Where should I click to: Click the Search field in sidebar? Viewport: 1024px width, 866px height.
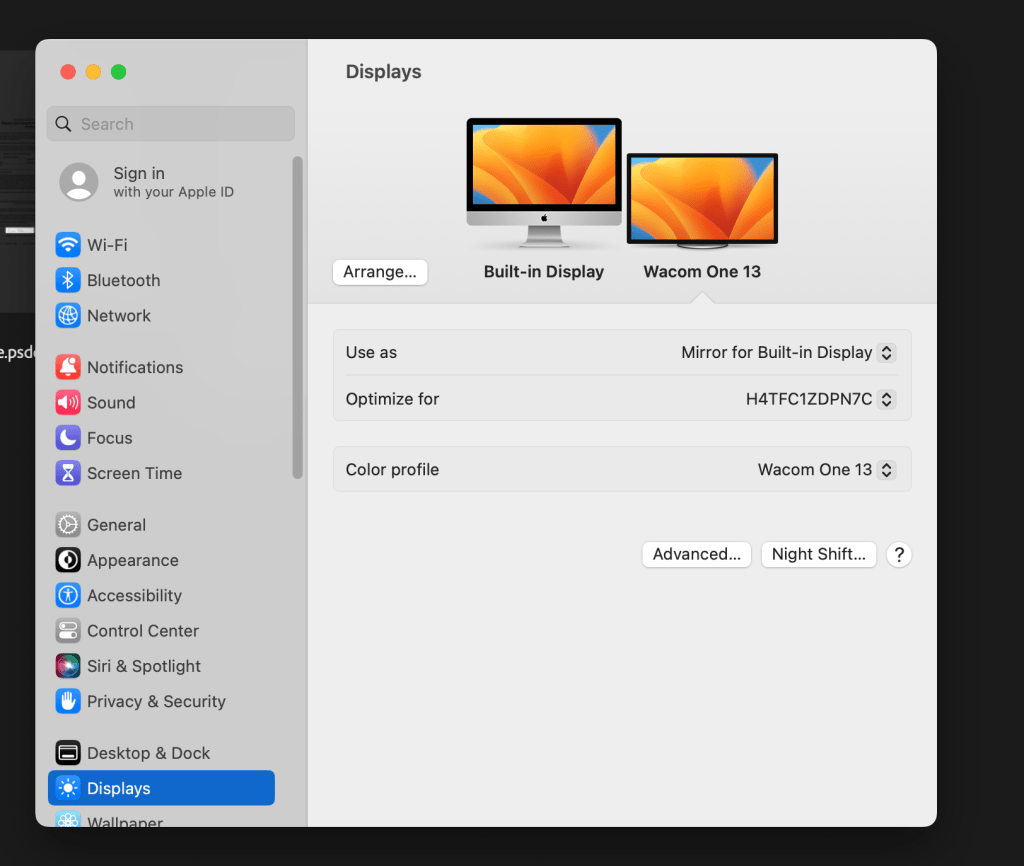tap(172, 124)
